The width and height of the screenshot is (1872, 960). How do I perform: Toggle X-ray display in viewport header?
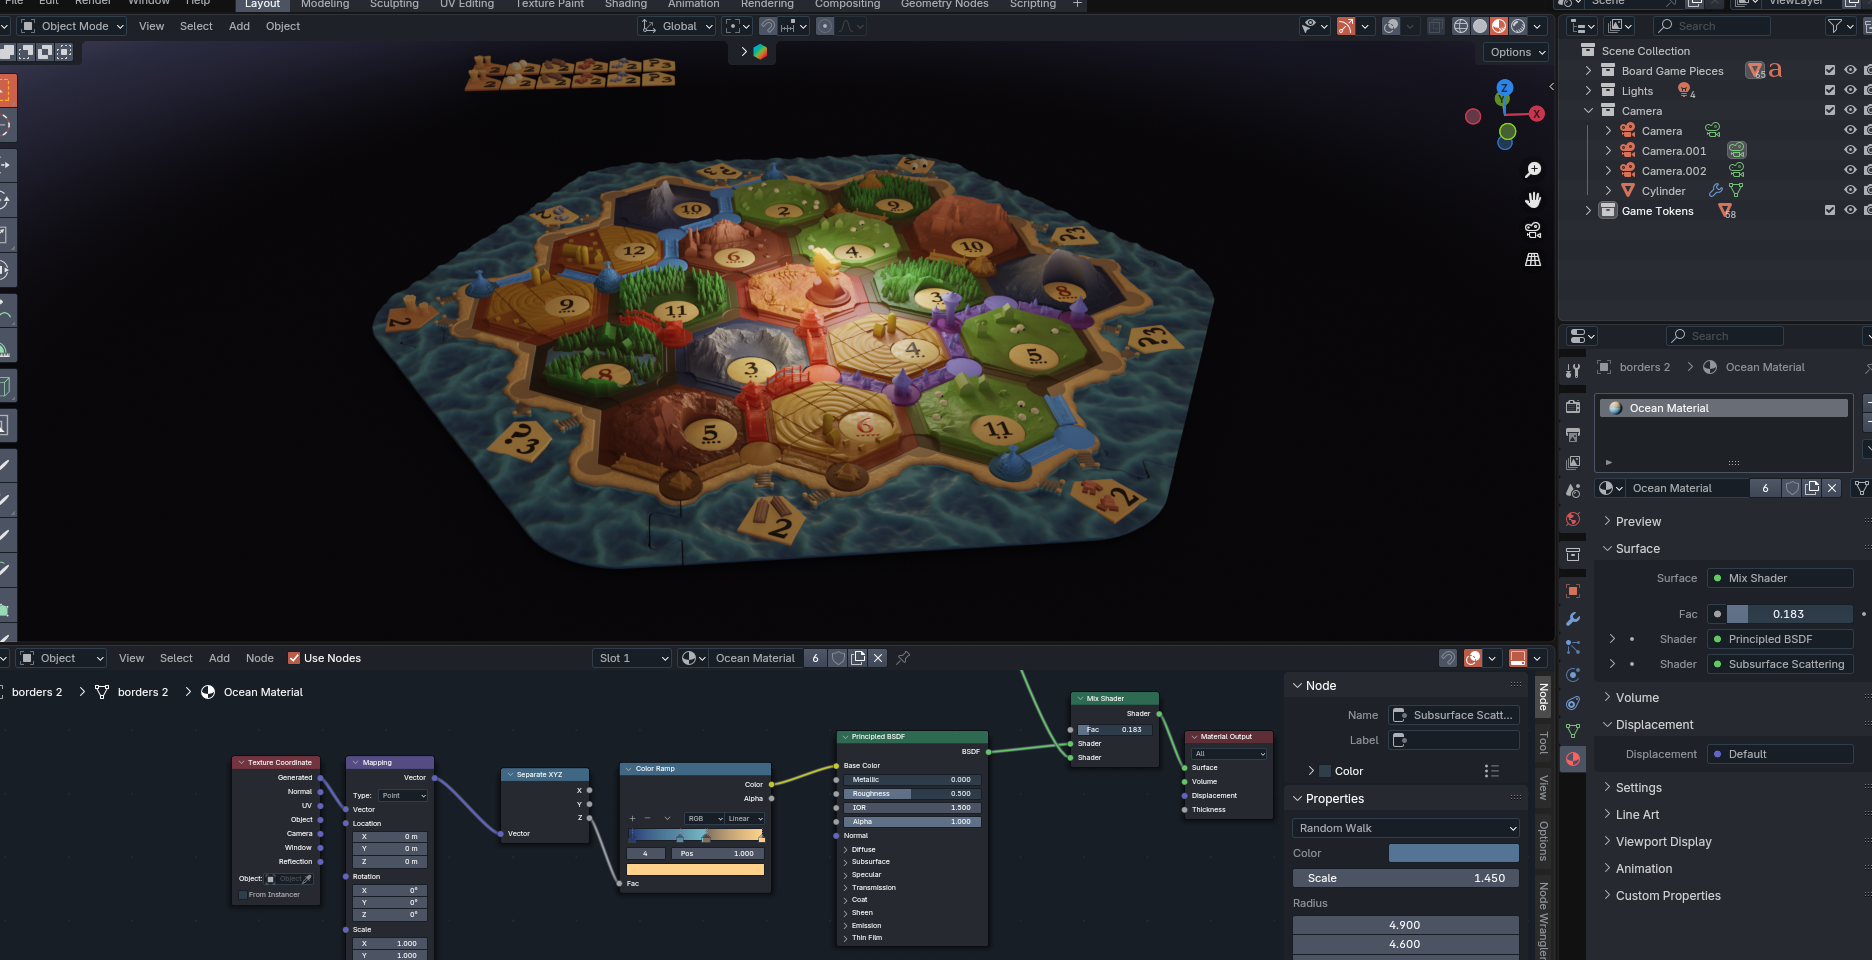[1435, 26]
